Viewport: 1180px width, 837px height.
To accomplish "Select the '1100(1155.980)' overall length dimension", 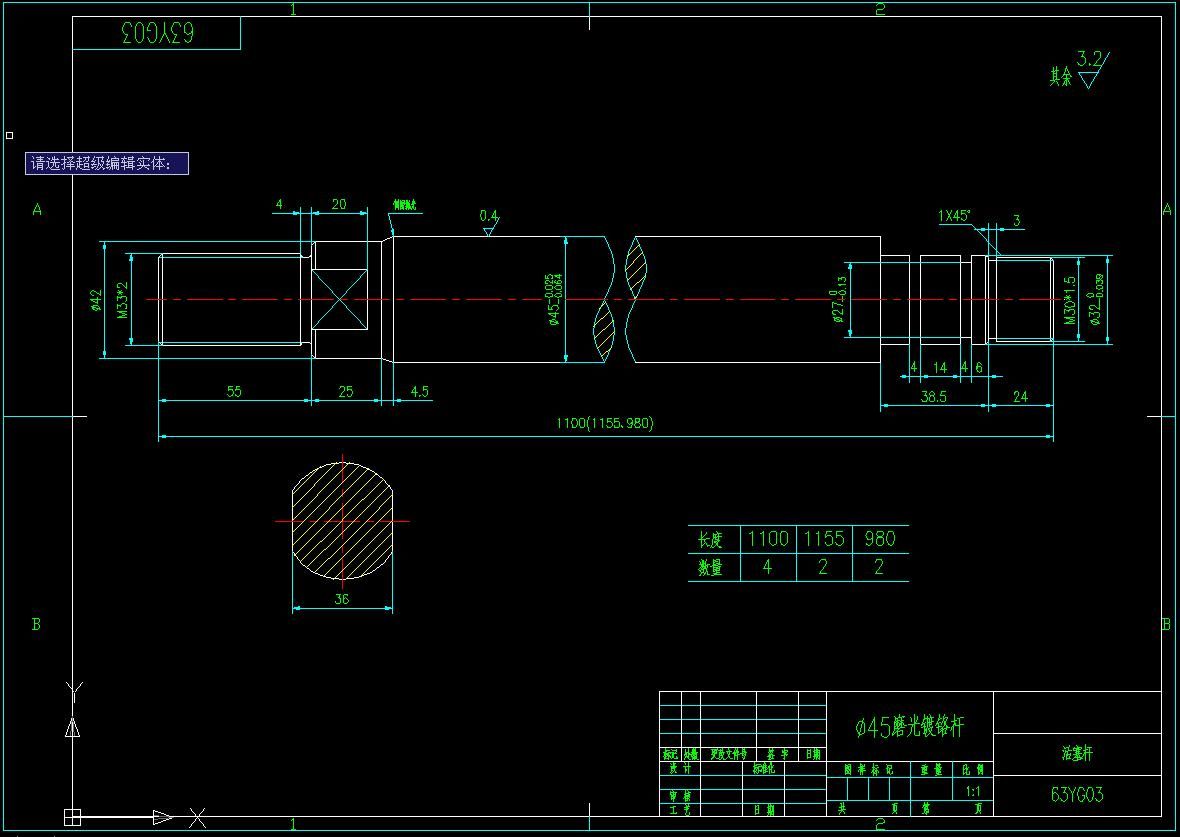I will (x=605, y=423).
